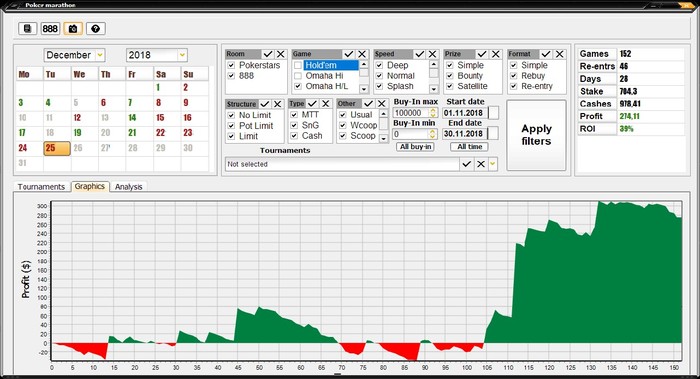The image size is (700, 379).
Task: Open the Tournaments list dropdown arrow
Action: (492, 164)
